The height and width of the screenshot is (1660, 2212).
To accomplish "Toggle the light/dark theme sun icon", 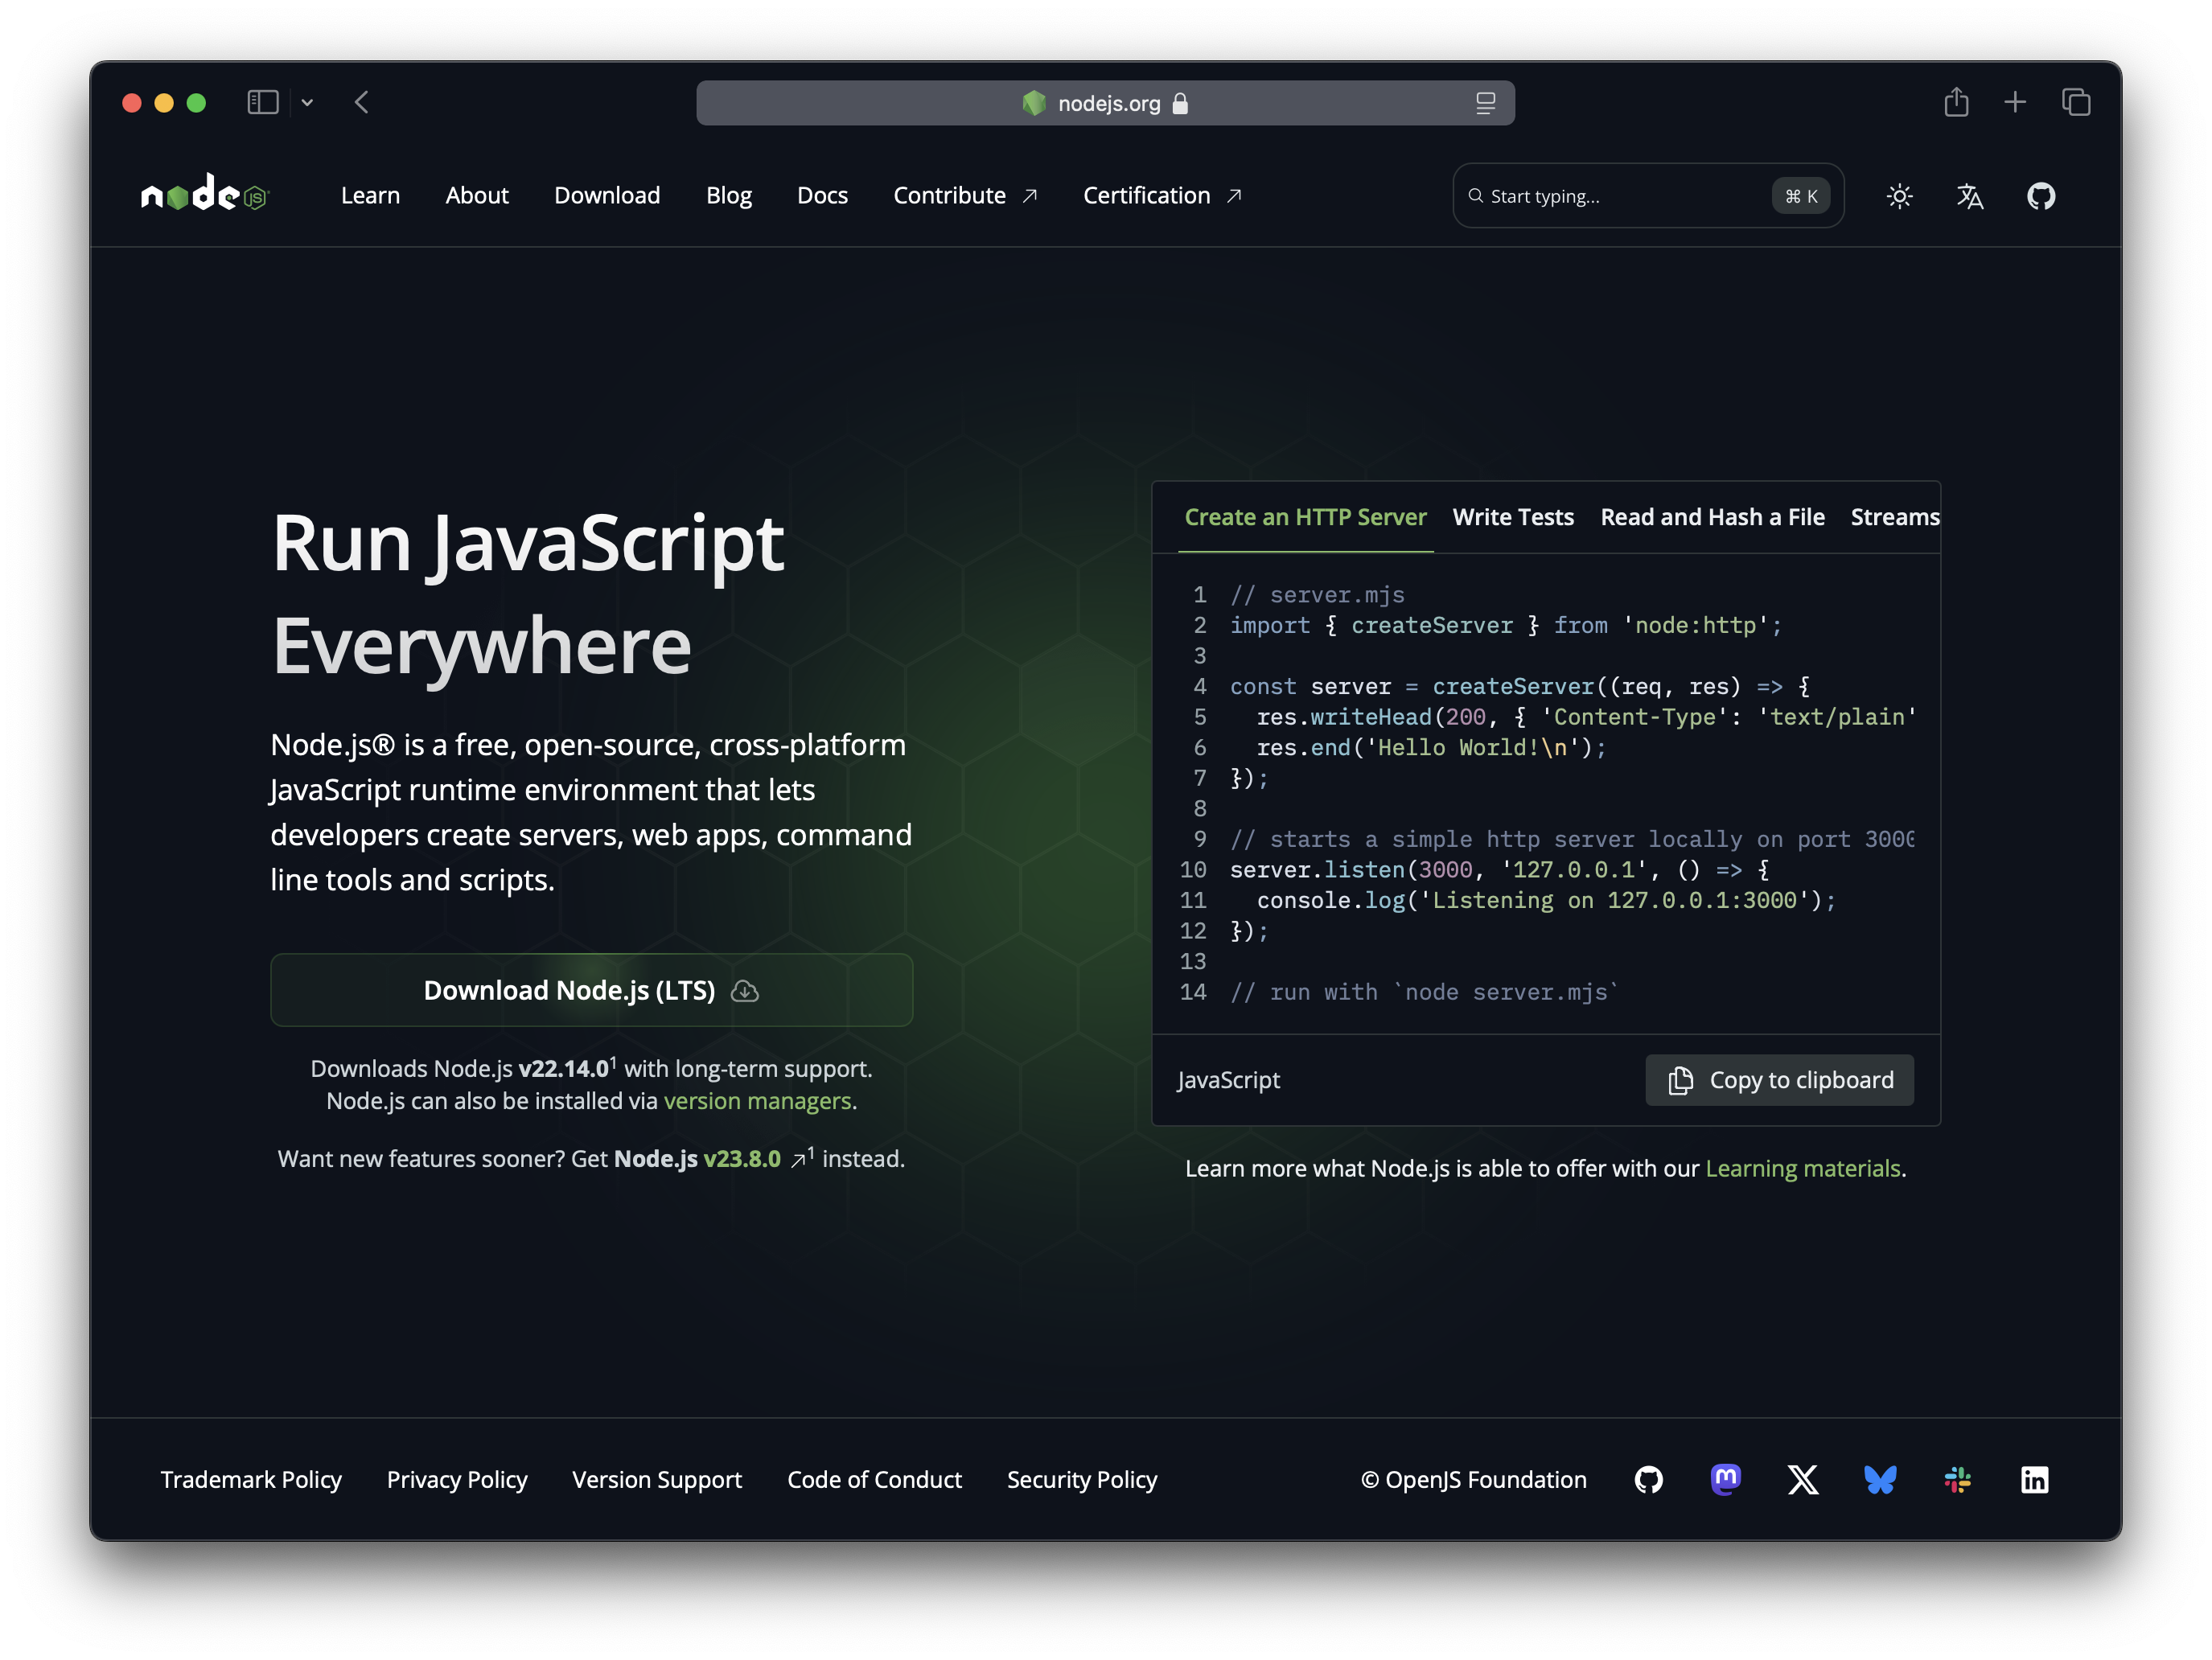I will coord(1899,196).
